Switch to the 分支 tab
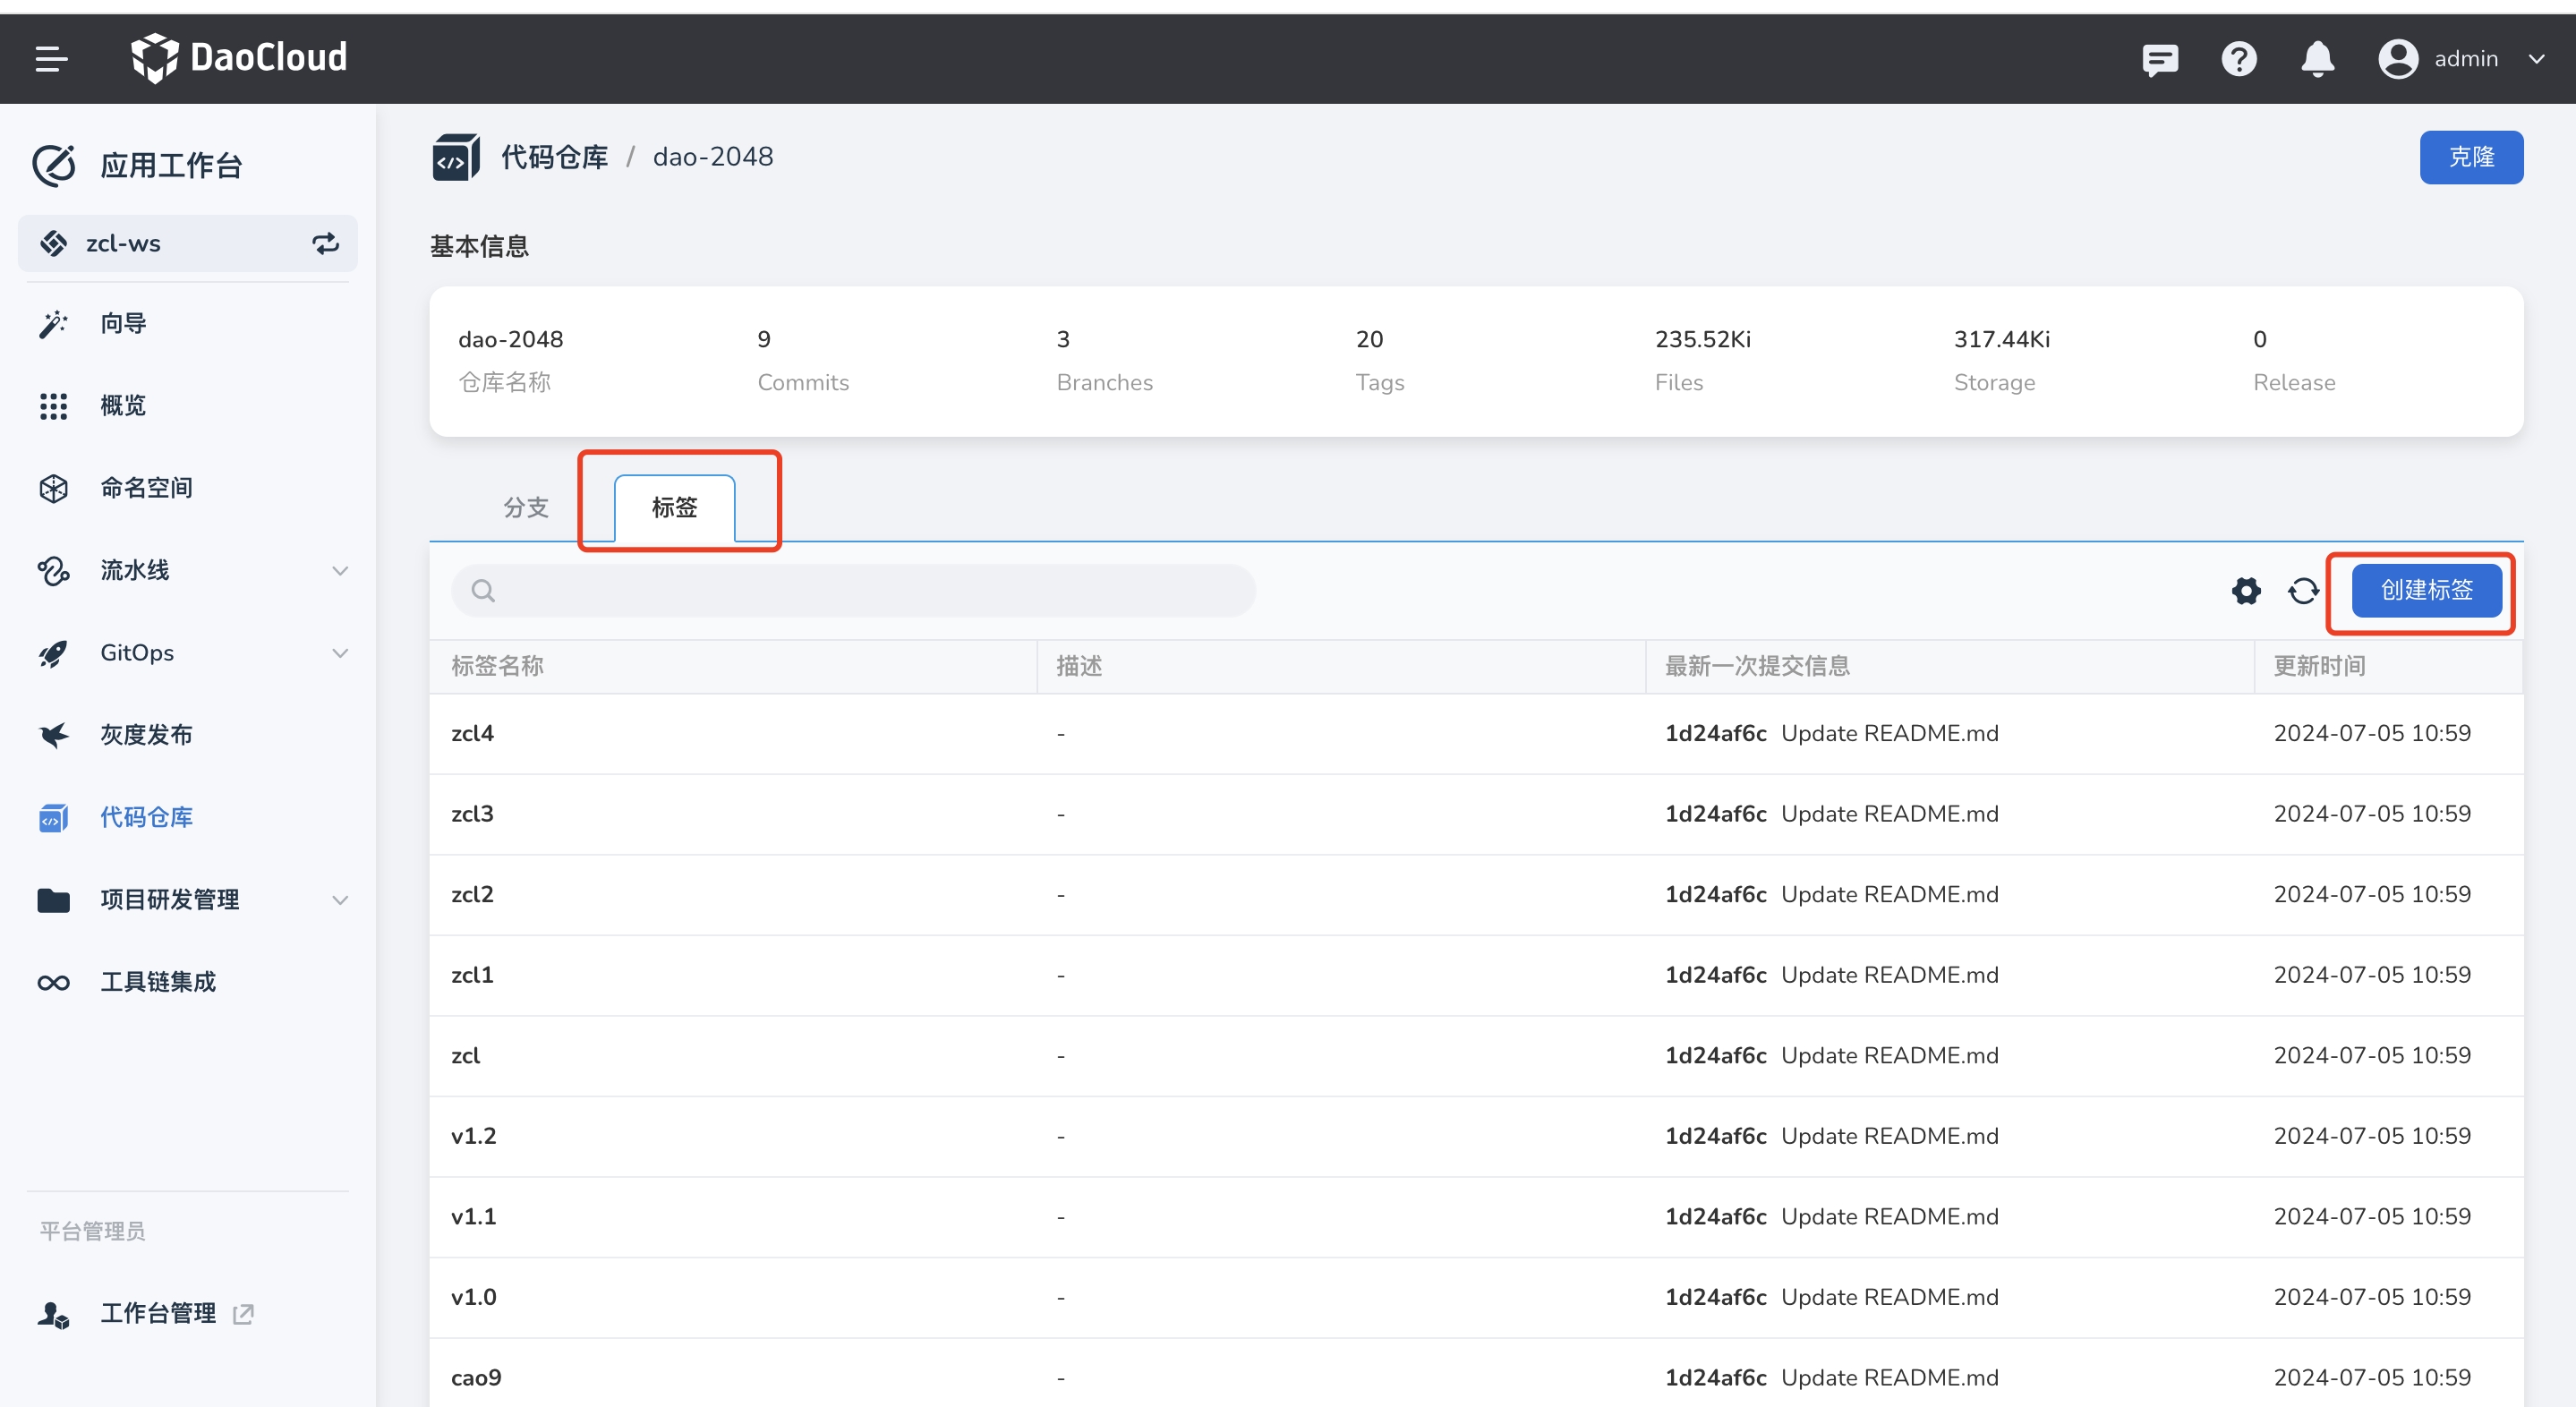This screenshot has height=1407, width=2576. click(x=526, y=508)
